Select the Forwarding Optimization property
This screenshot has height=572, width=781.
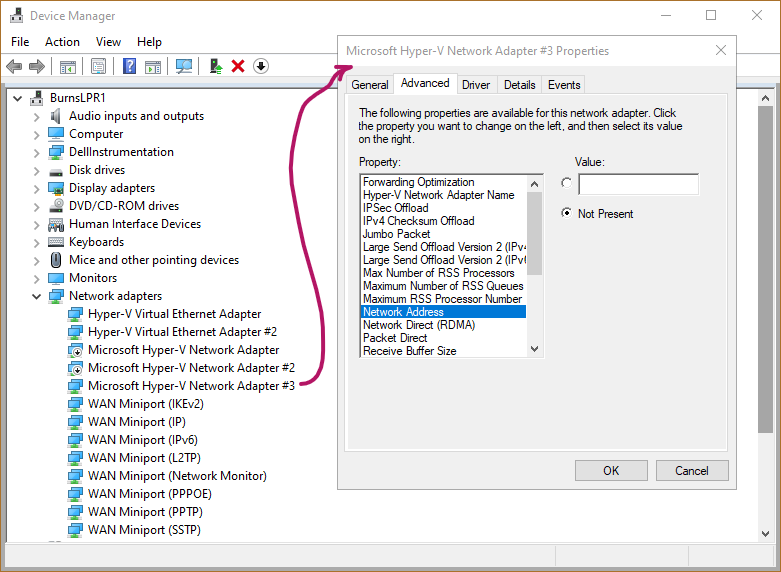click(x=418, y=182)
